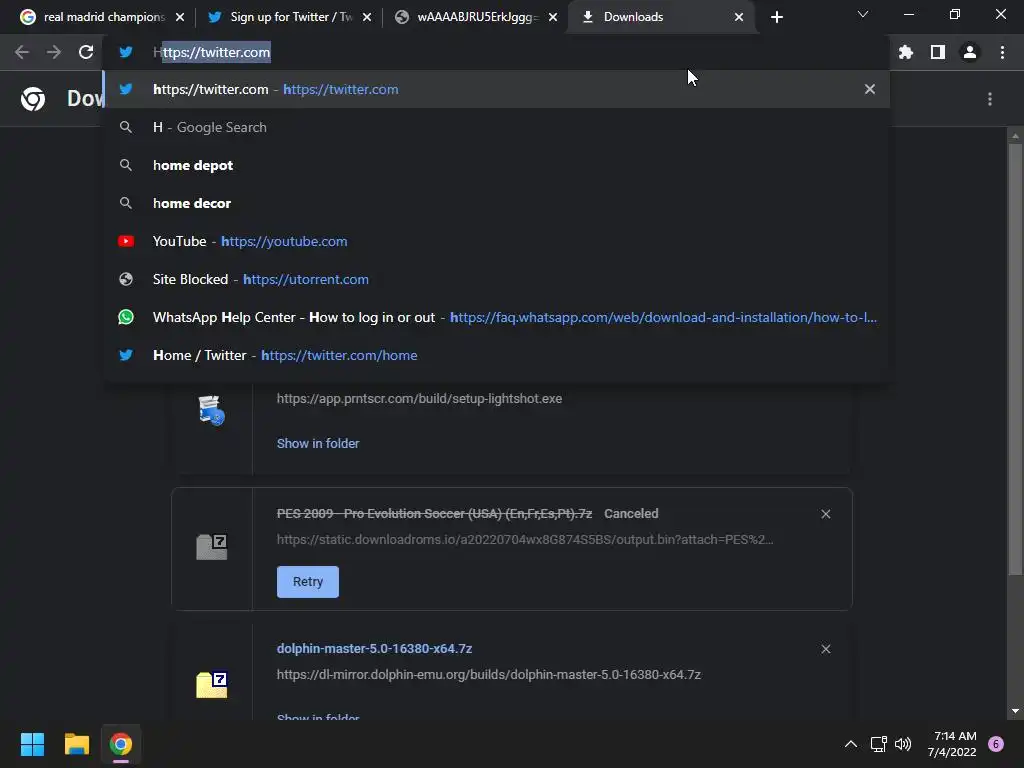Remove the dolphin-master entry from list
The image size is (1024, 768).
(x=825, y=648)
